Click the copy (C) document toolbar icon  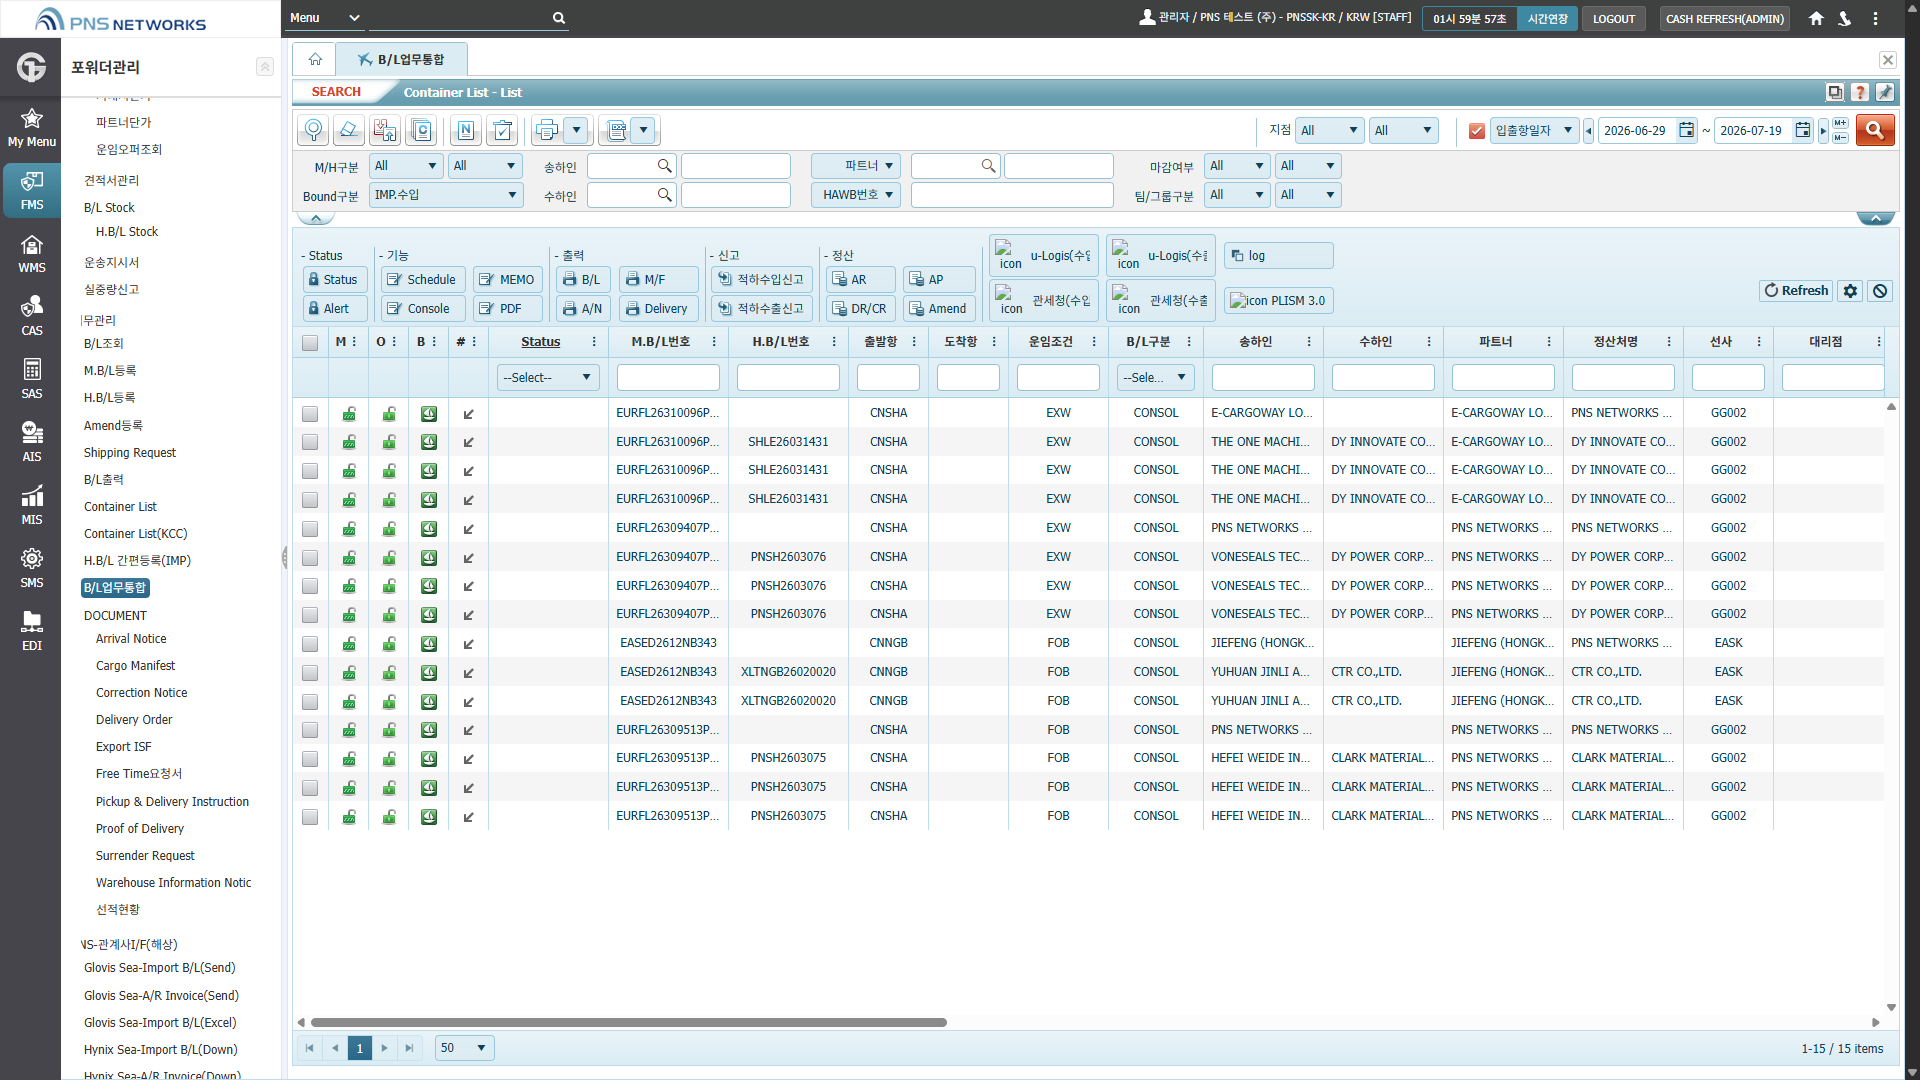pyautogui.click(x=422, y=130)
